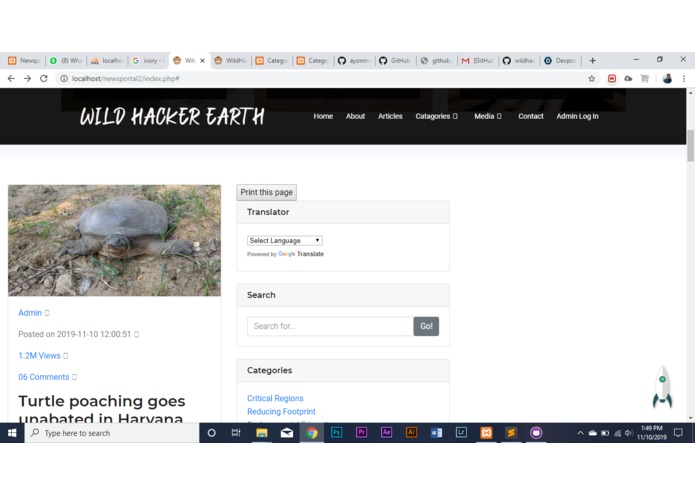Open the volume control in the tray
695x494 pixels.
[x=628, y=433]
